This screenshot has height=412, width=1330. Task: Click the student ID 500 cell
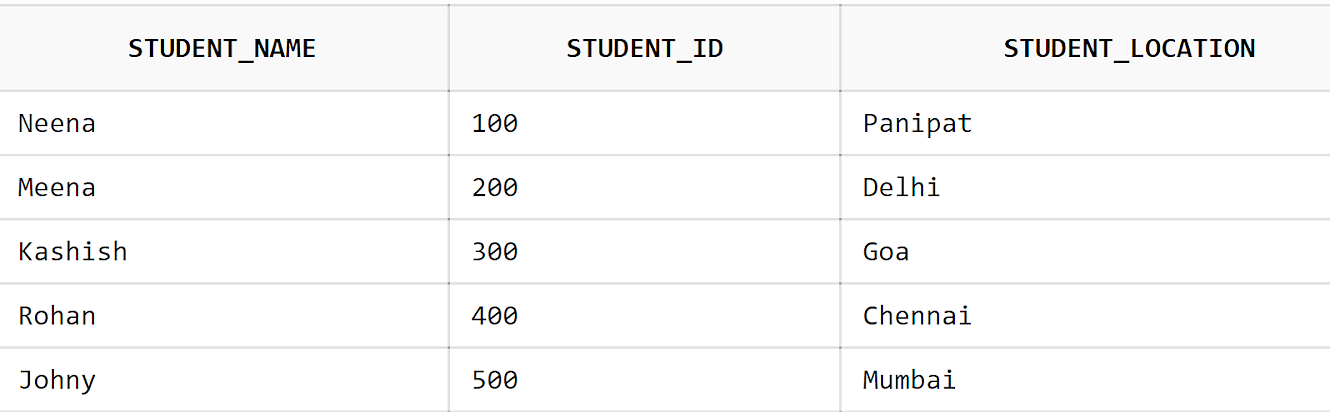(644, 379)
